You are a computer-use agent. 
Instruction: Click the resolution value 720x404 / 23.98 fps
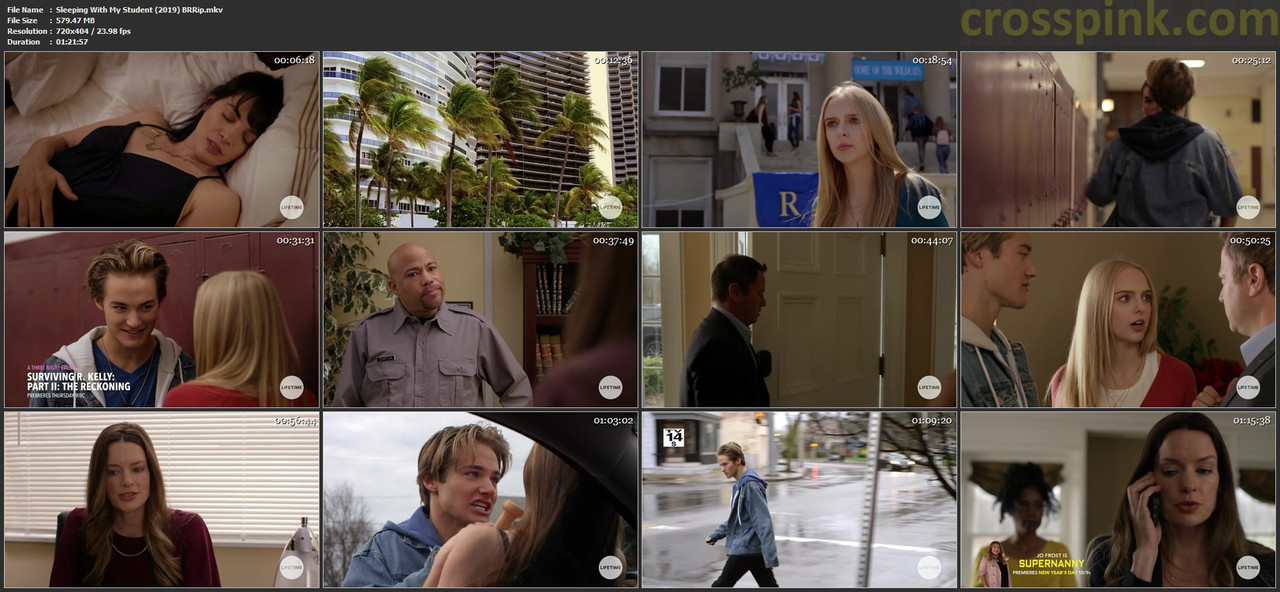click(x=93, y=31)
